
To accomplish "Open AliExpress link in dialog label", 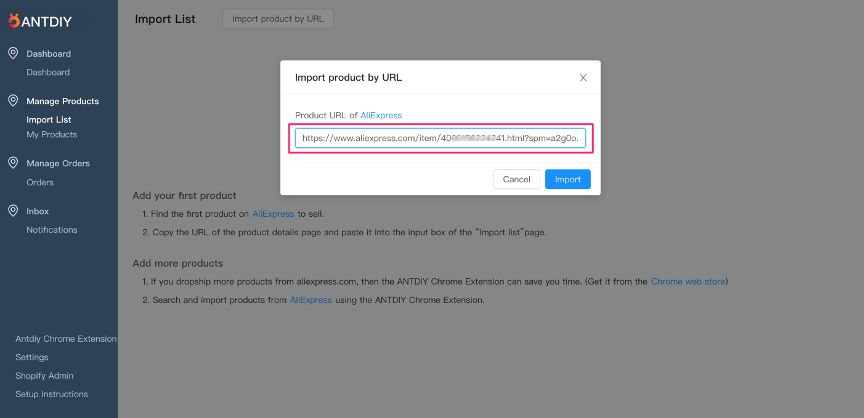I will tap(381, 116).
